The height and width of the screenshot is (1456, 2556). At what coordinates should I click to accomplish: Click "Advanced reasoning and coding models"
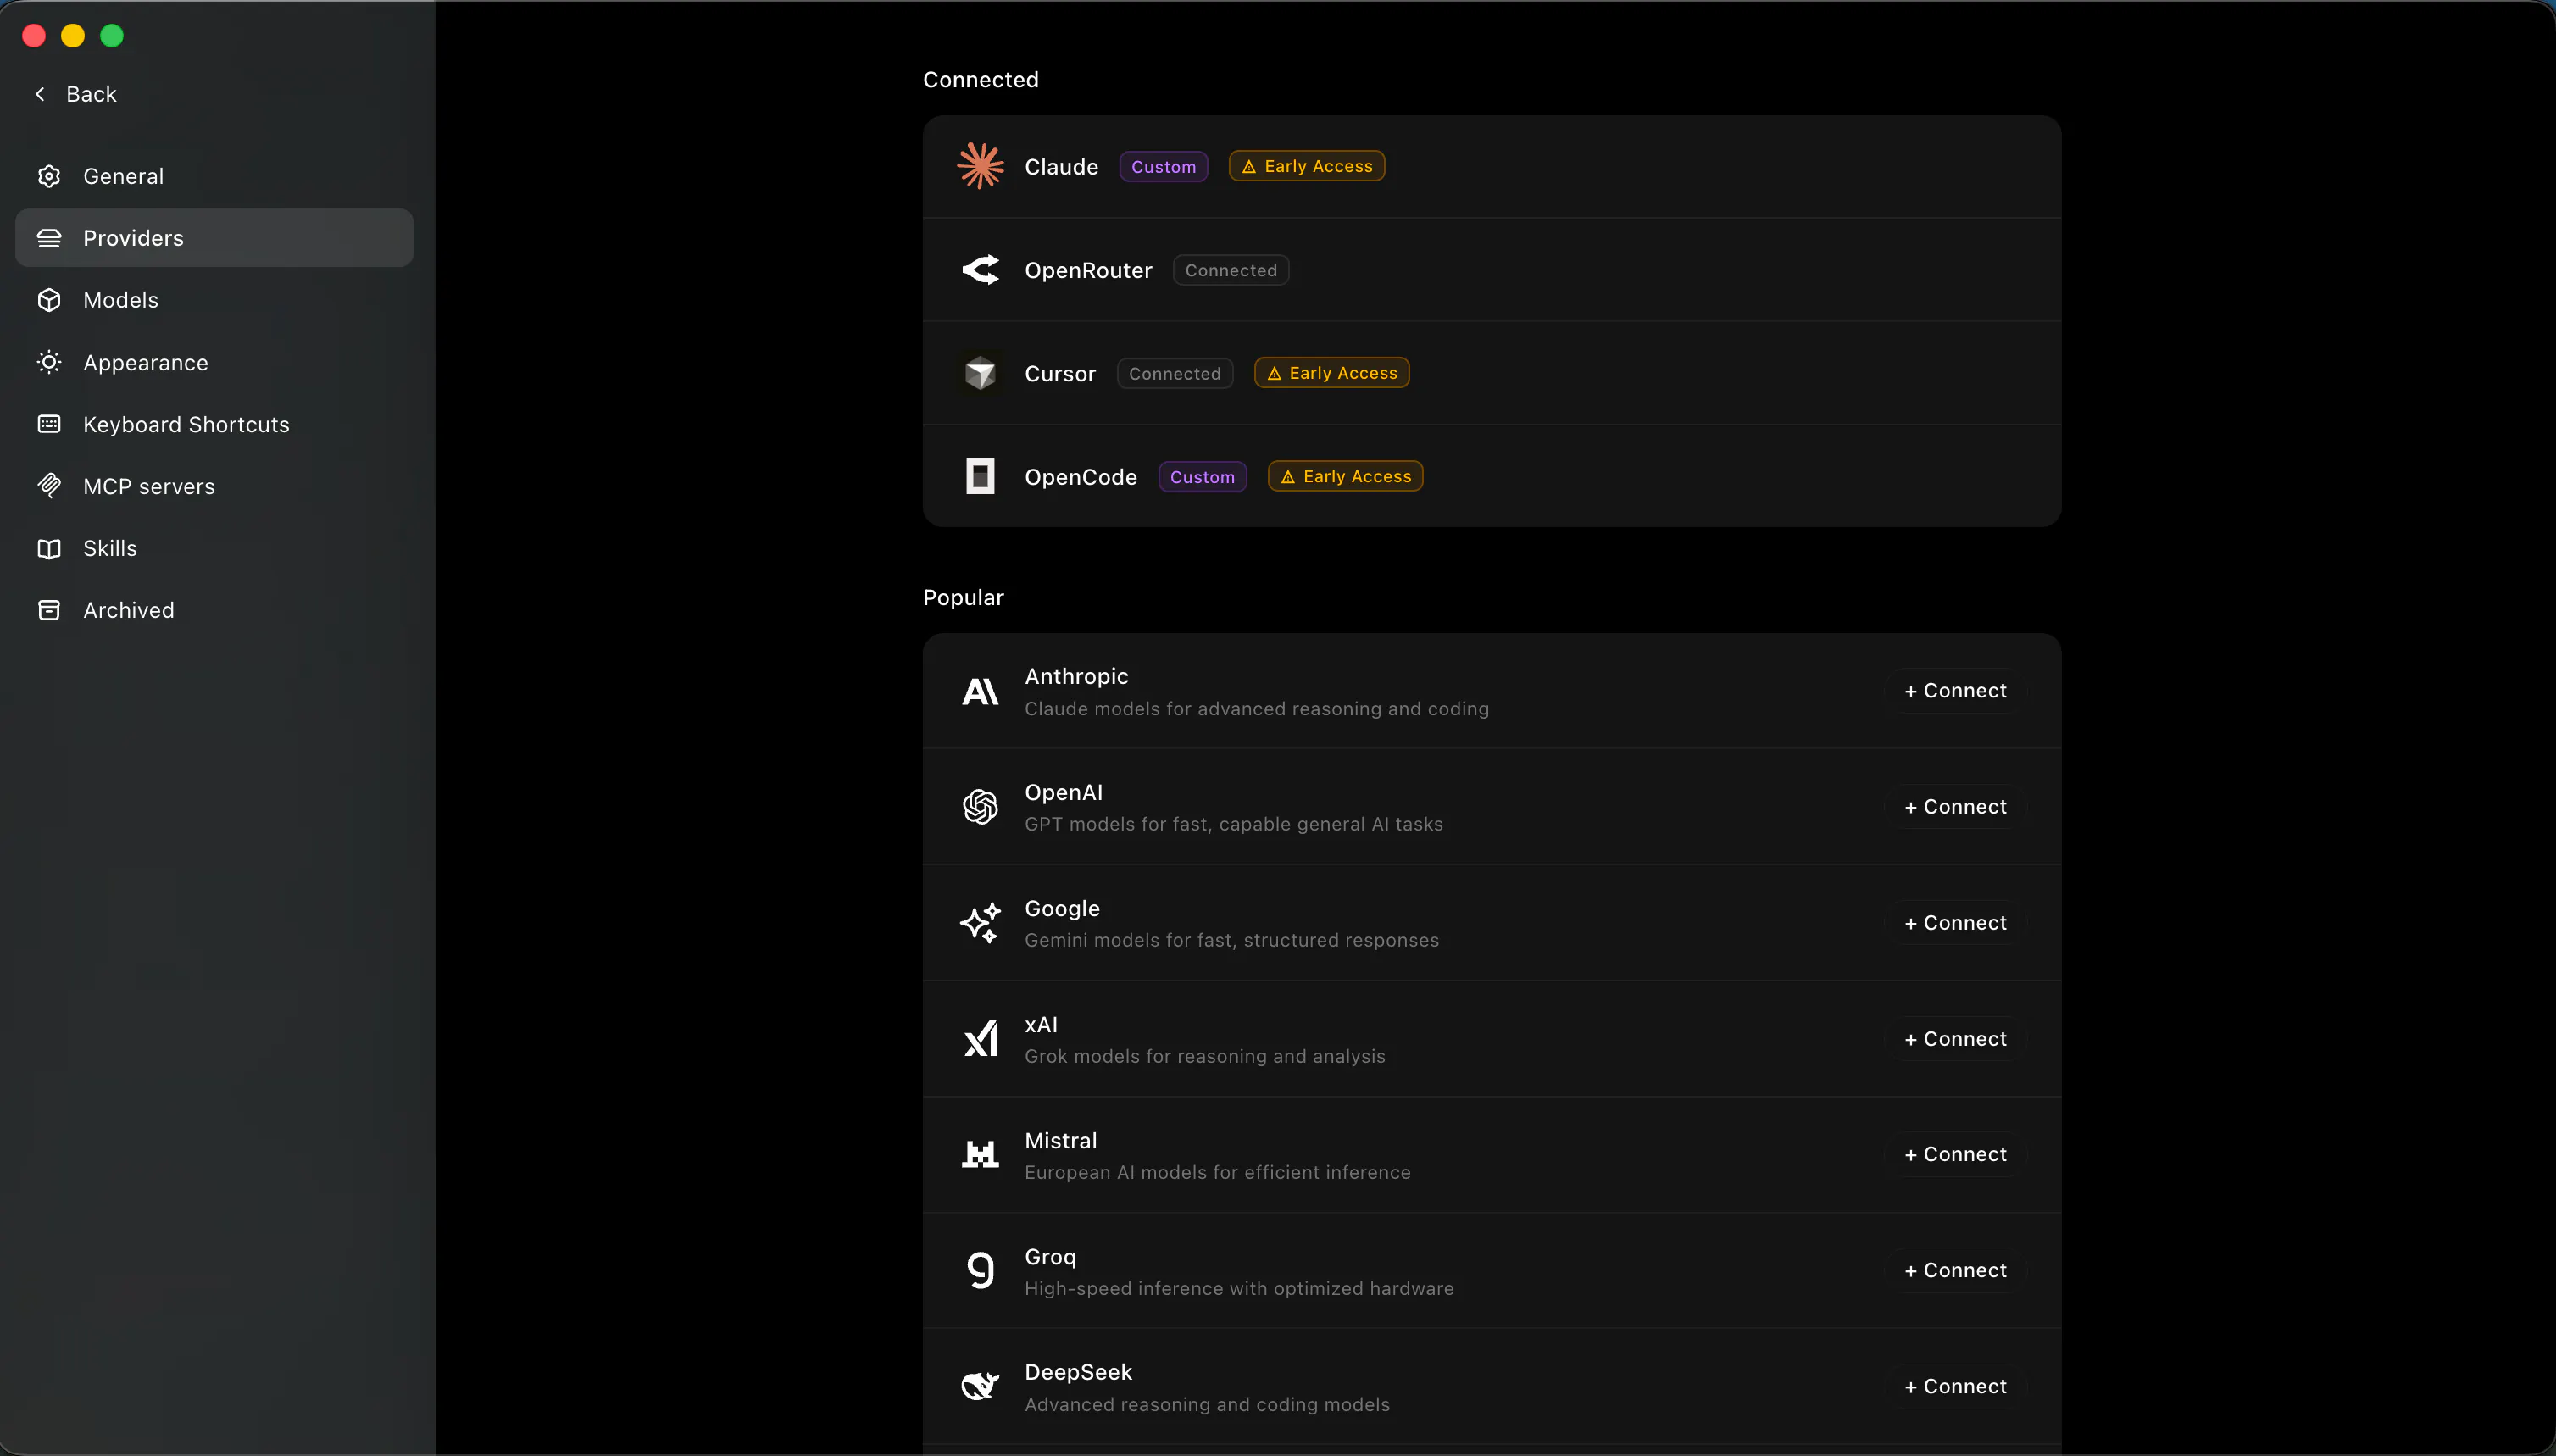(1207, 1404)
